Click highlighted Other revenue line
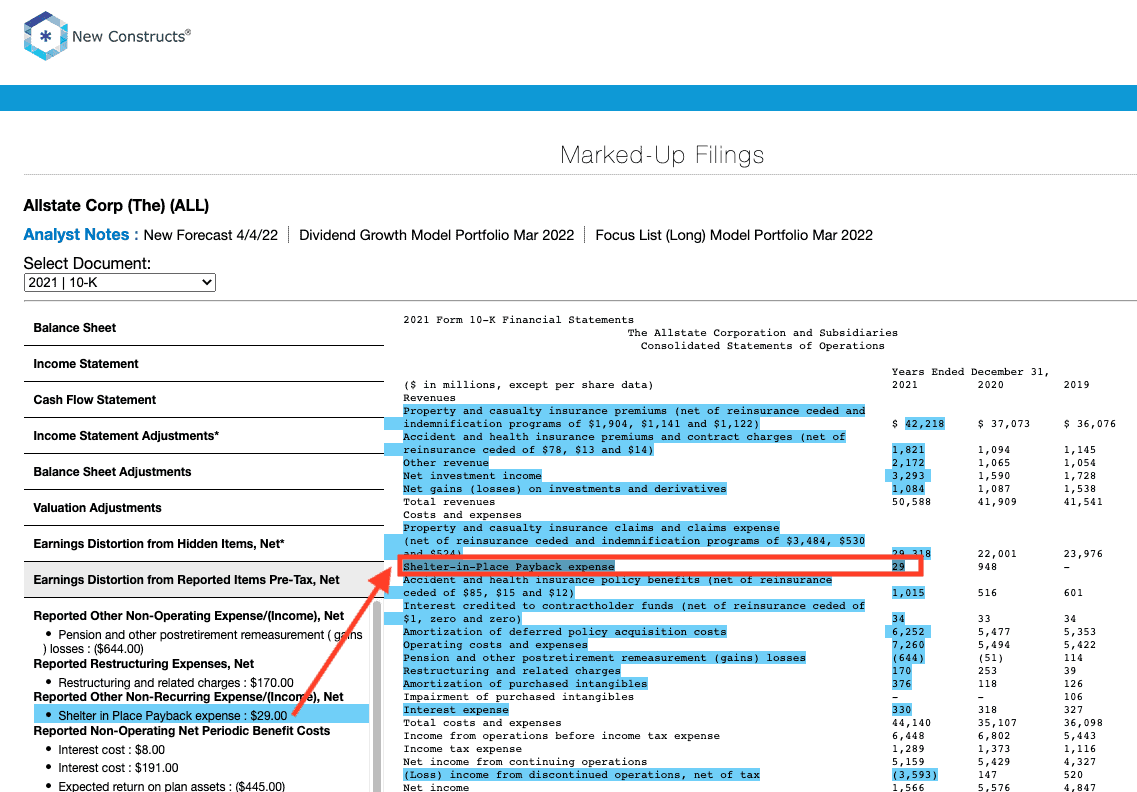 (446, 463)
